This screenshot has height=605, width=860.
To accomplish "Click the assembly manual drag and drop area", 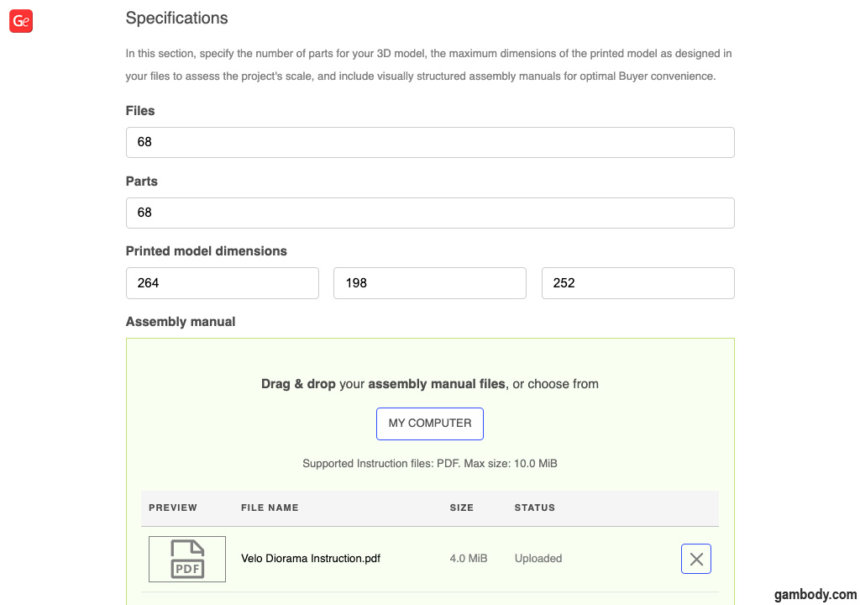I will click(429, 383).
